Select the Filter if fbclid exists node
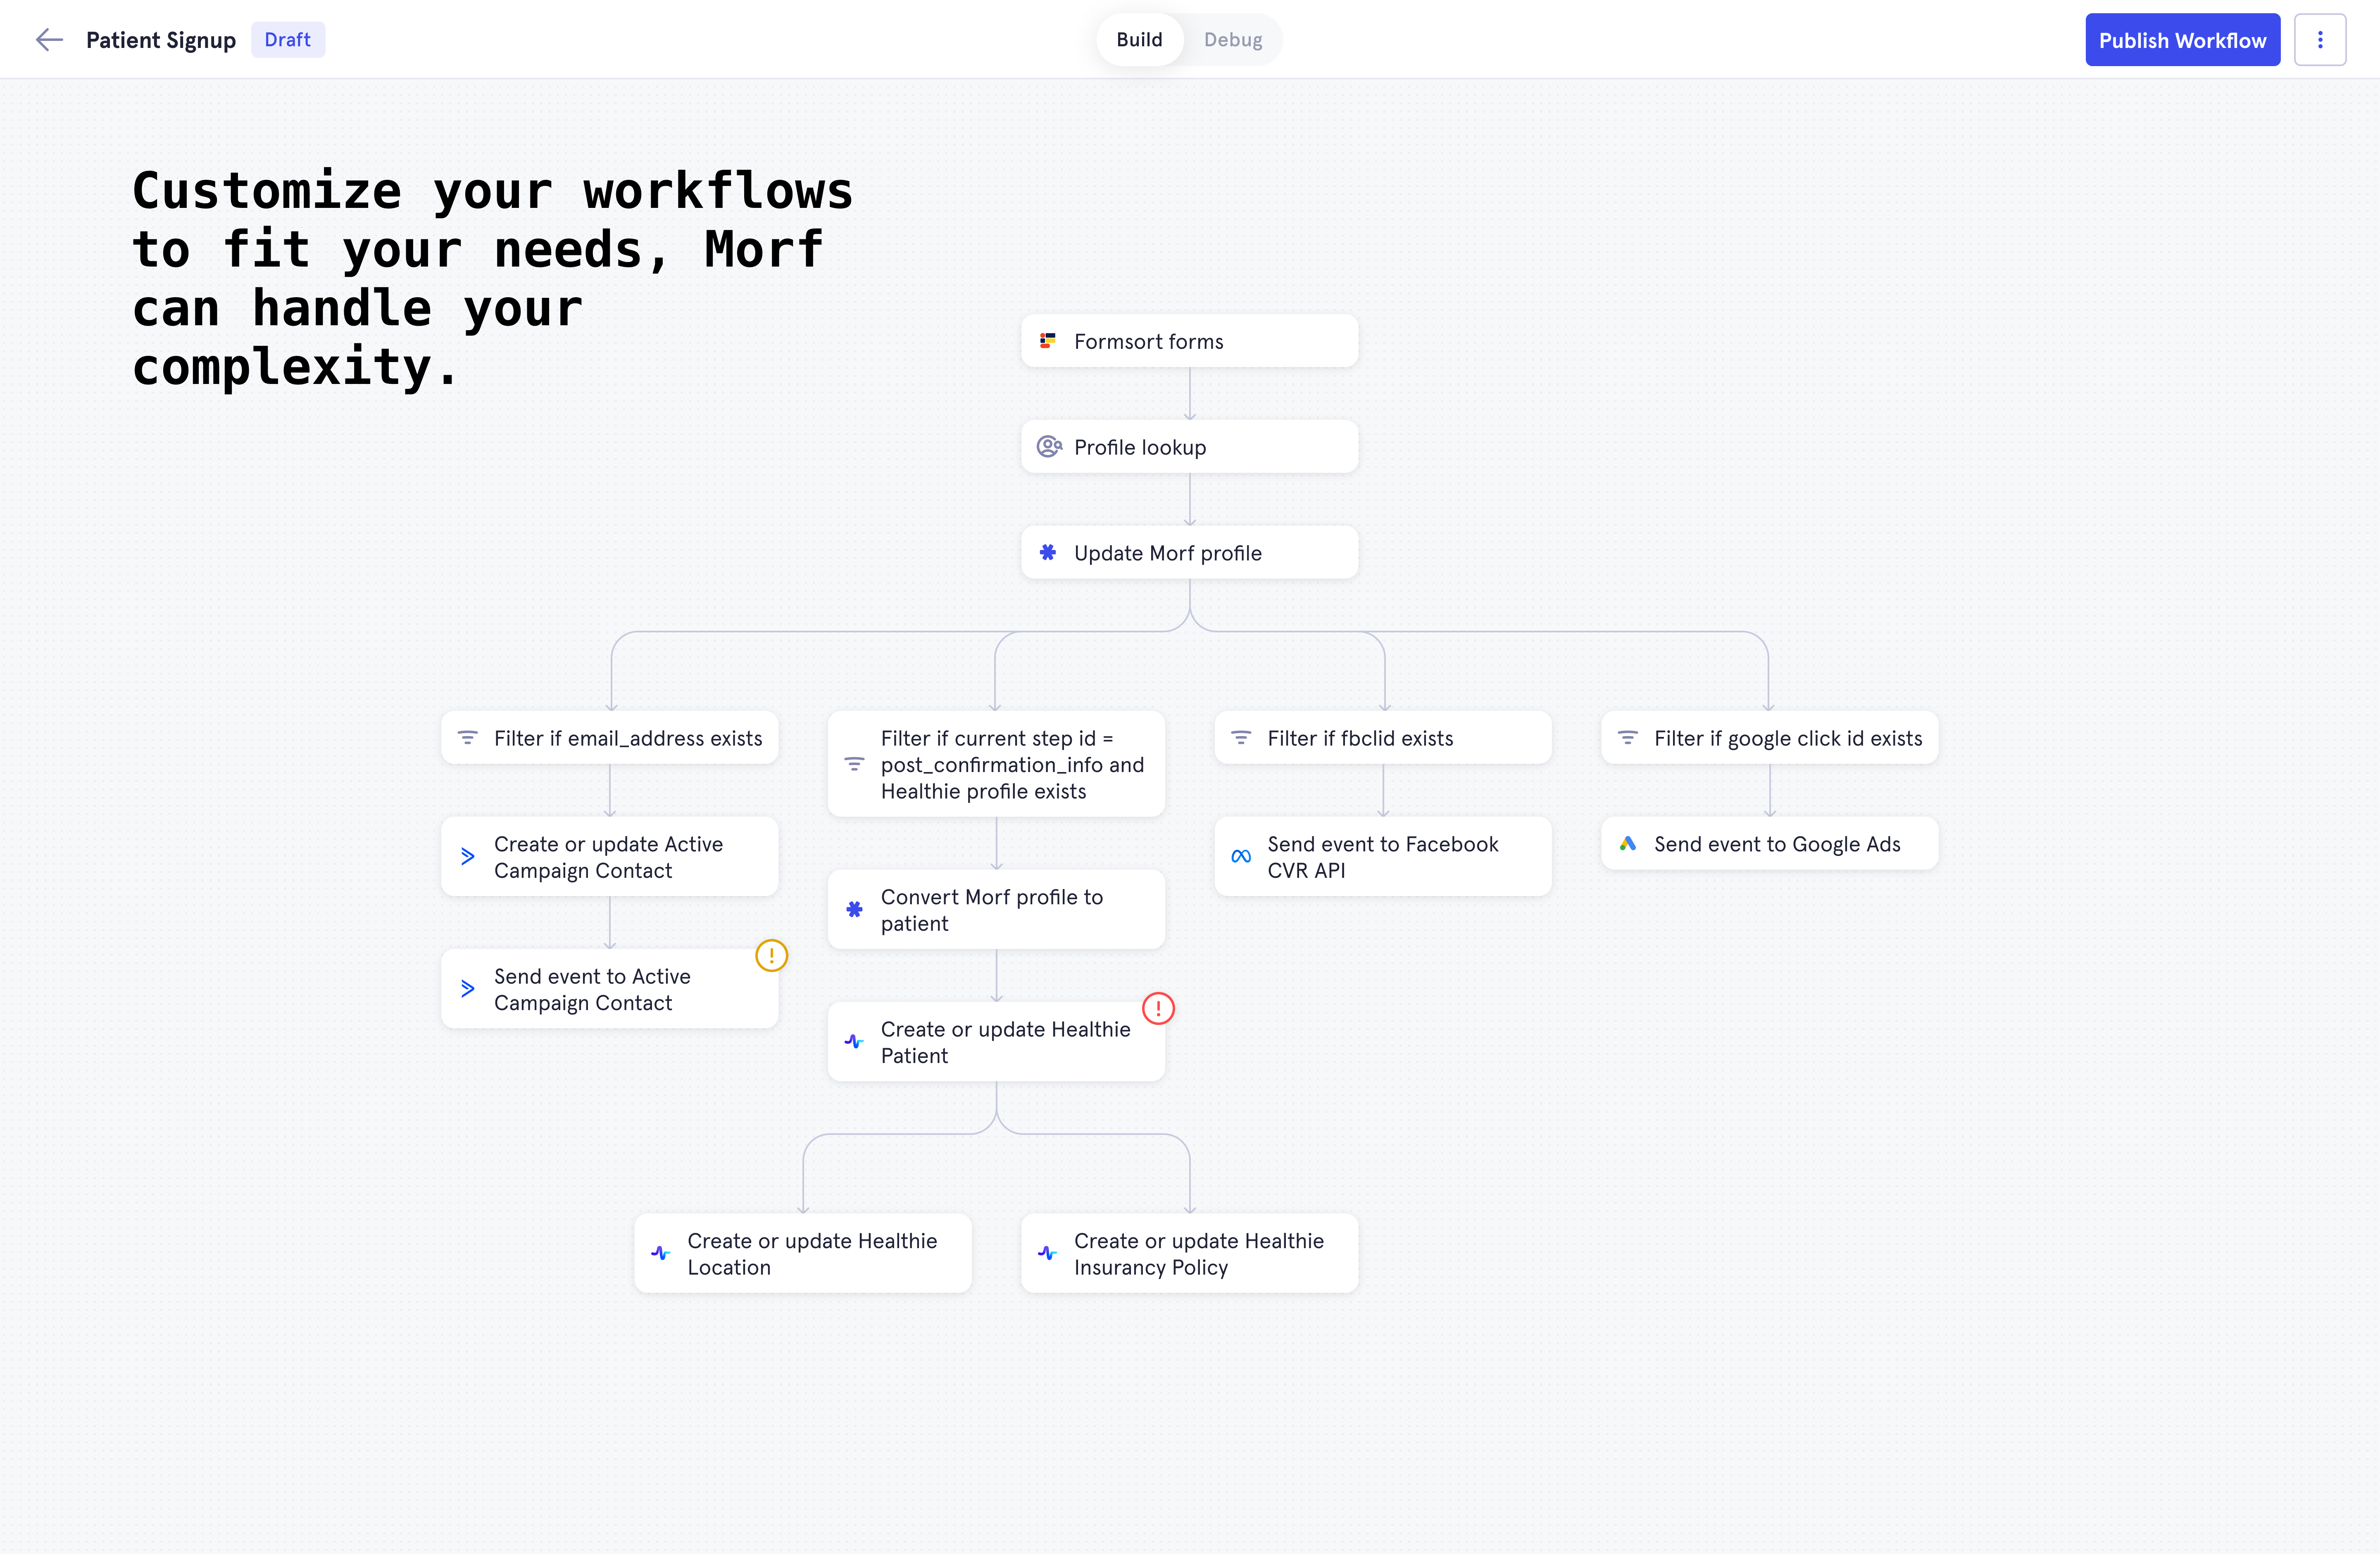The height and width of the screenshot is (1554, 2380). (1383, 738)
